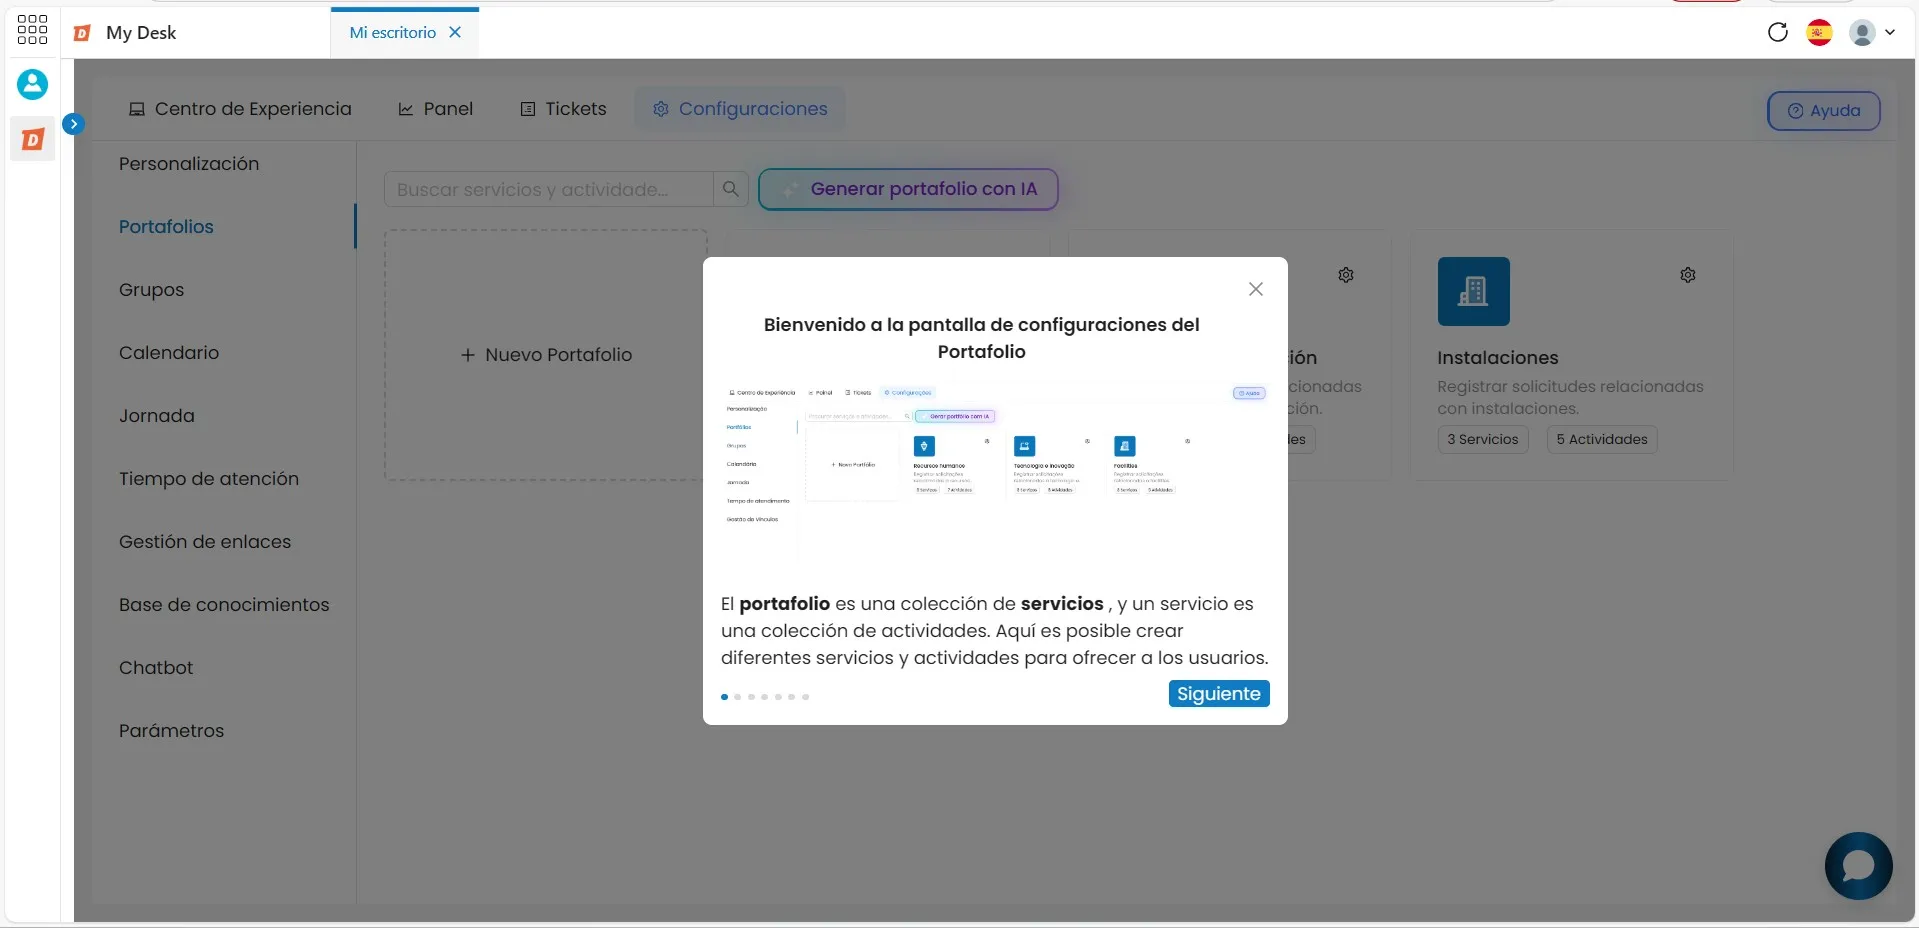Click the Siguiente button
The height and width of the screenshot is (928, 1919).
[1219, 694]
